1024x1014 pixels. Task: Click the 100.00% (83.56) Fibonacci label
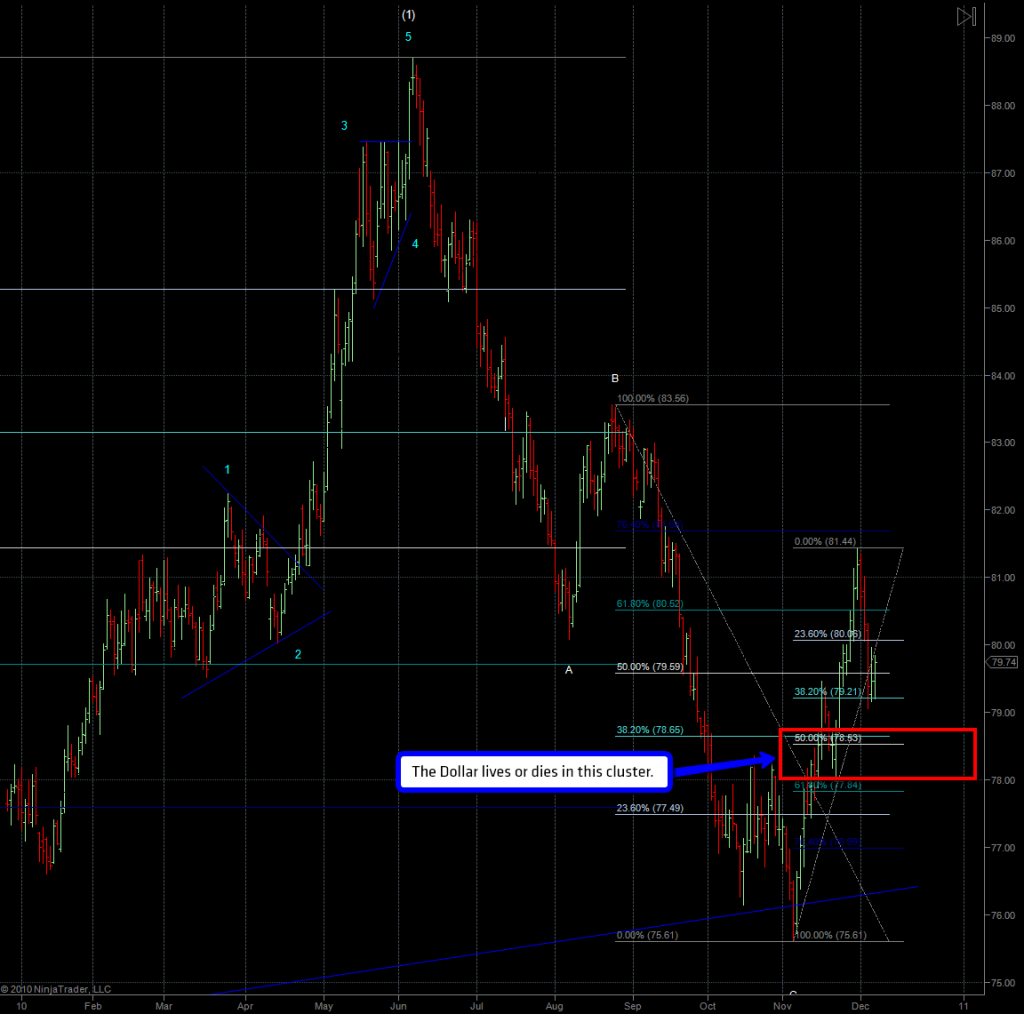(653, 398)
